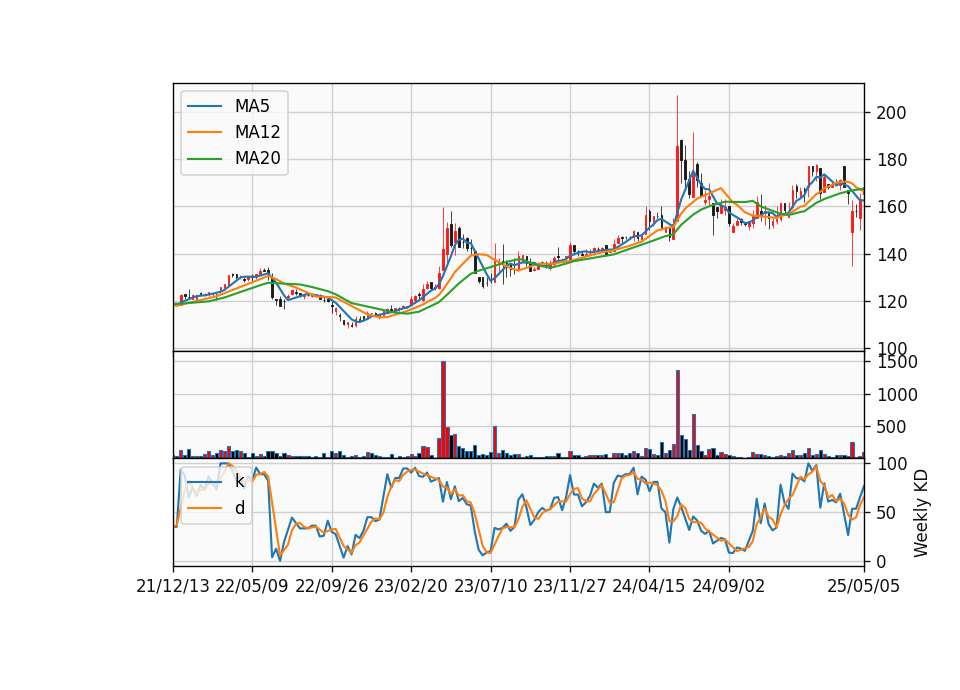
Task: Click the MA12 legend label
Action: click(x=257, y=132)
